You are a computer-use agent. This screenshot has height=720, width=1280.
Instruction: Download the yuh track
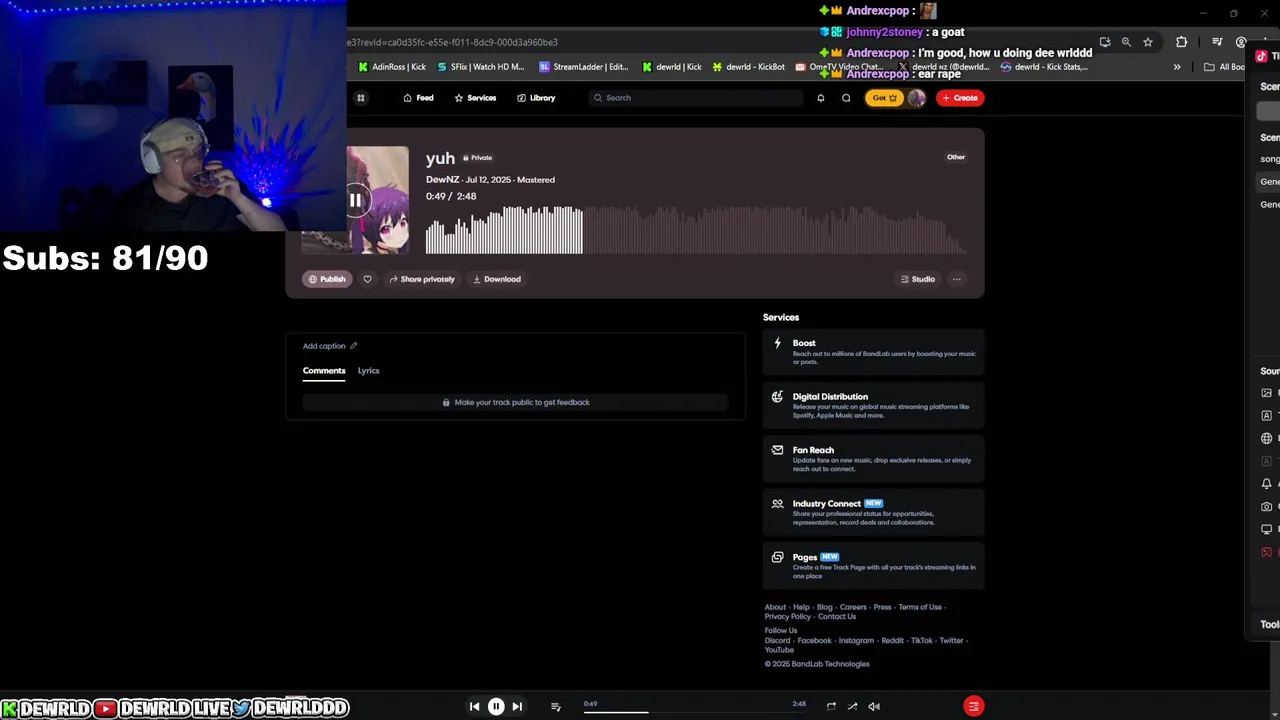497,279
